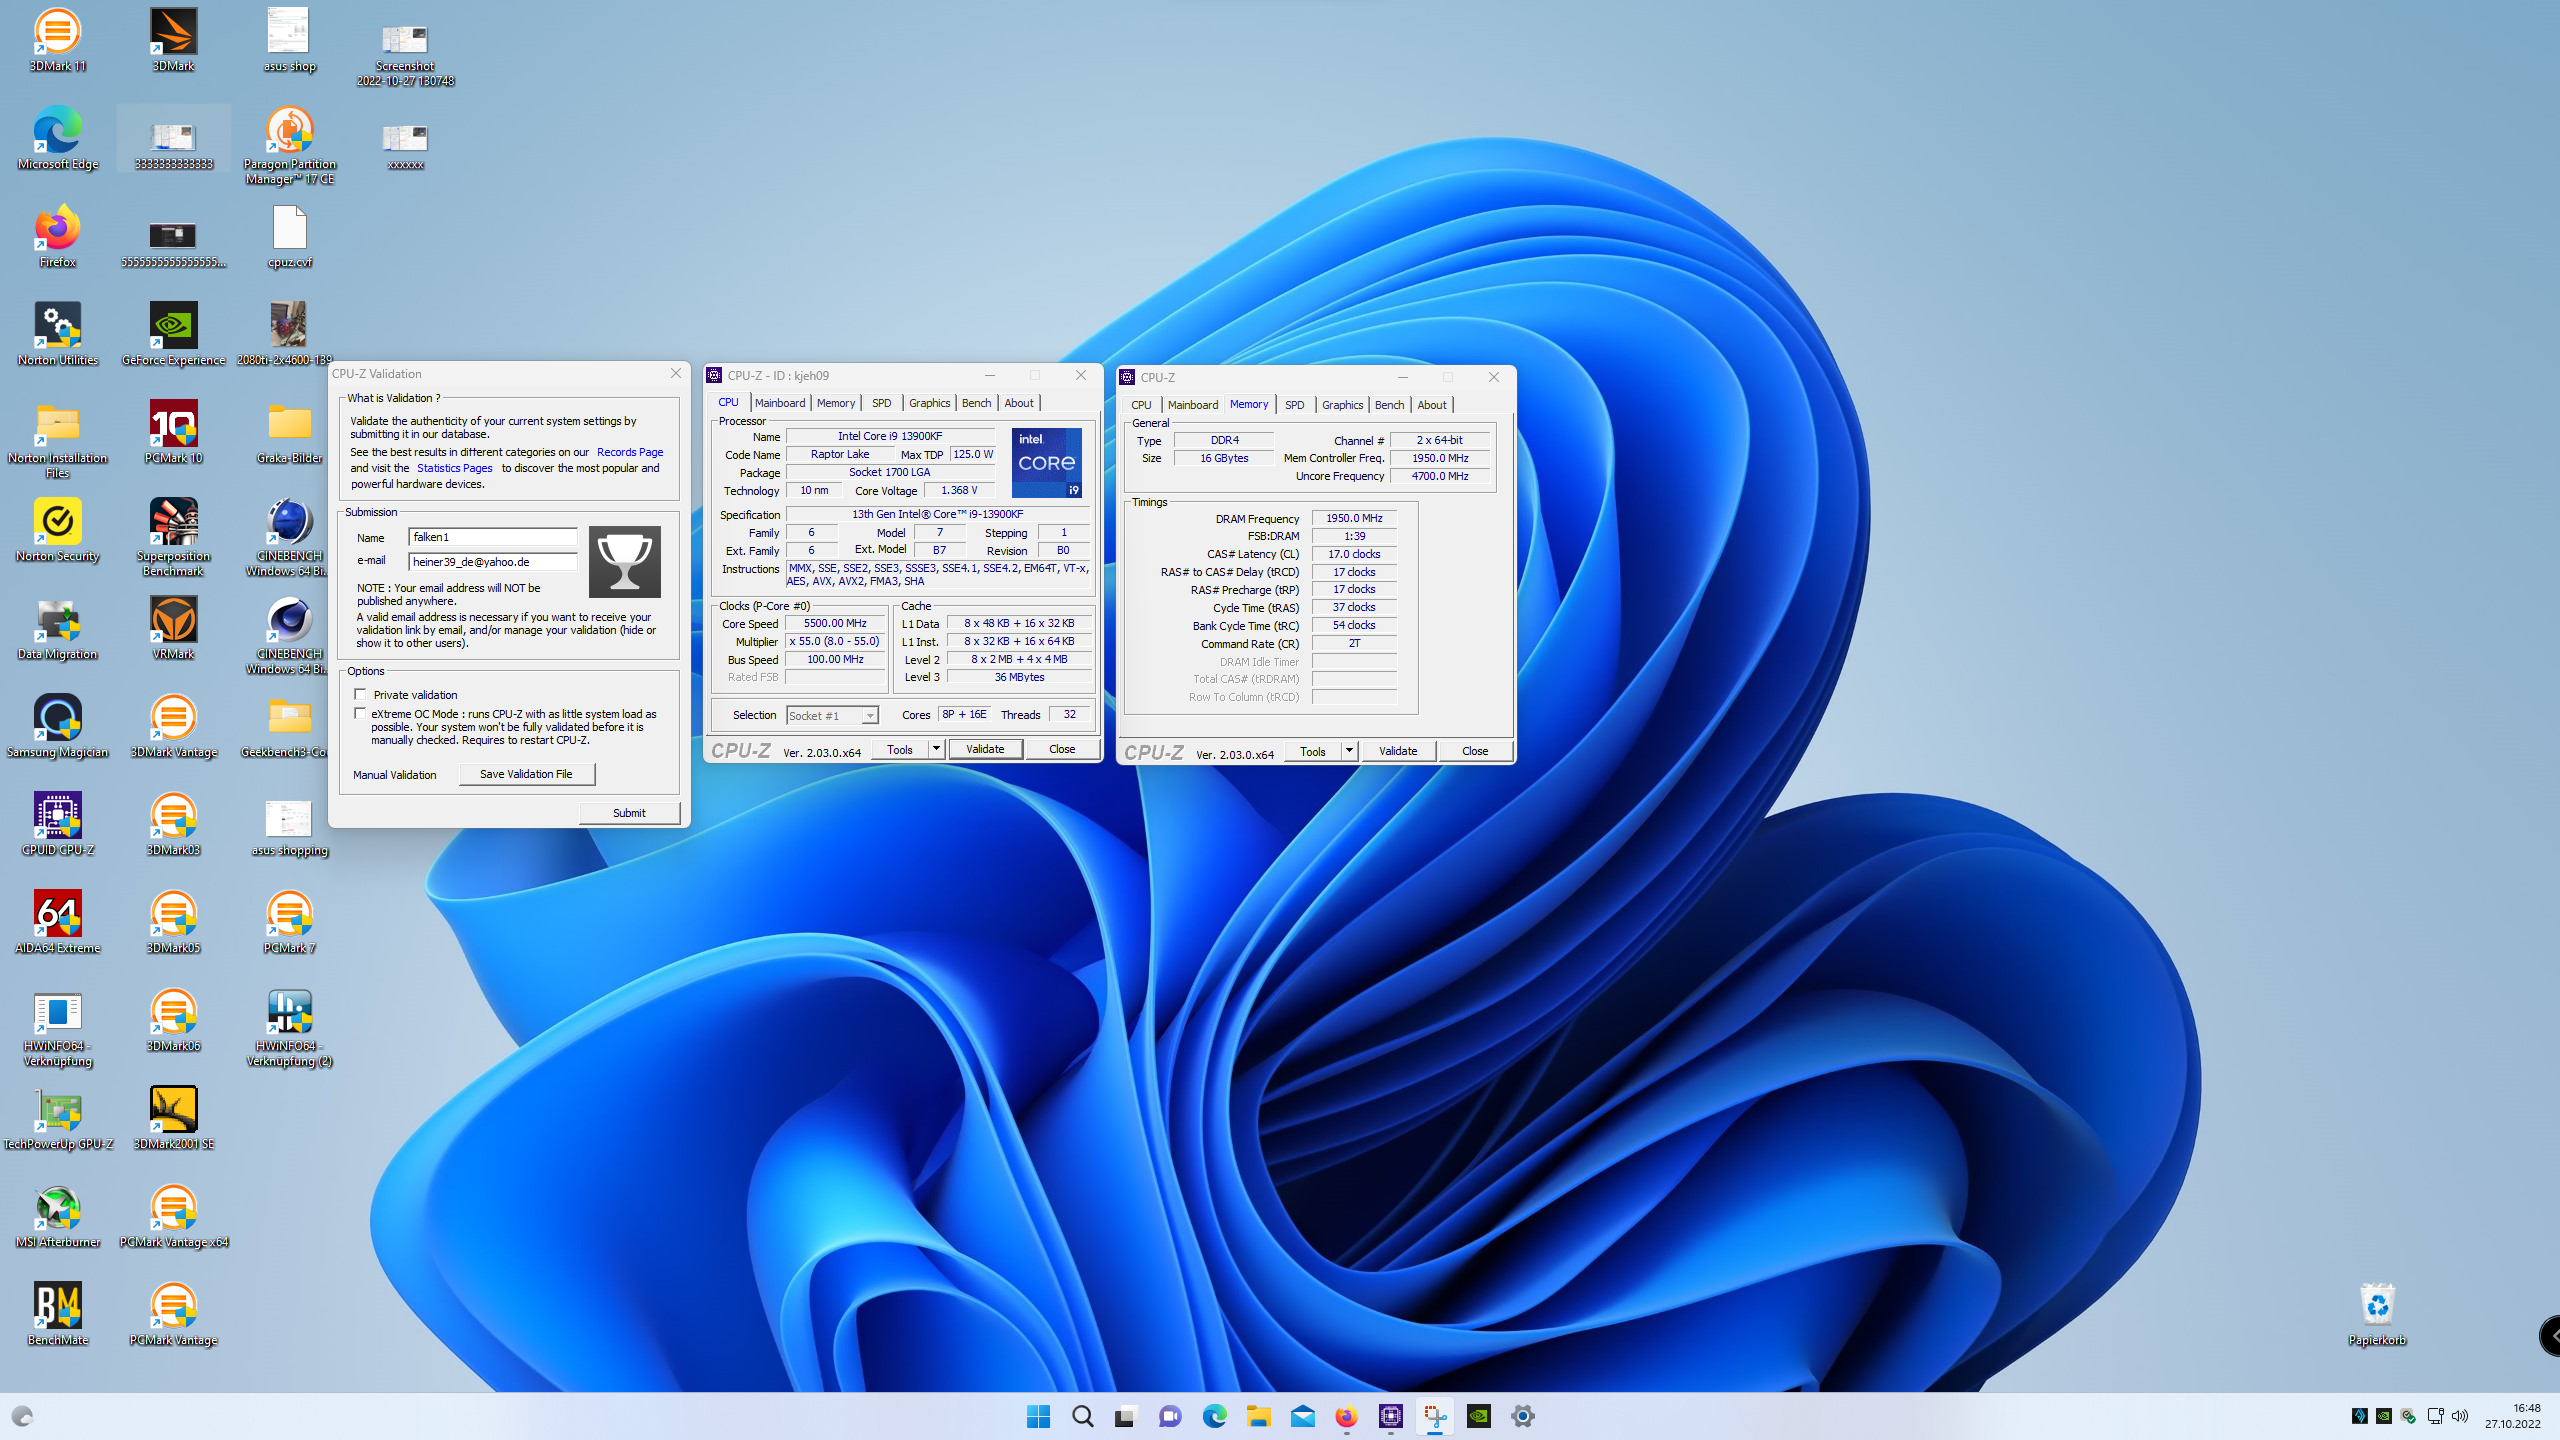
Task: Click the Uncore Frequency value 4700.0 MHz
Action: (x=1440, y=476)
